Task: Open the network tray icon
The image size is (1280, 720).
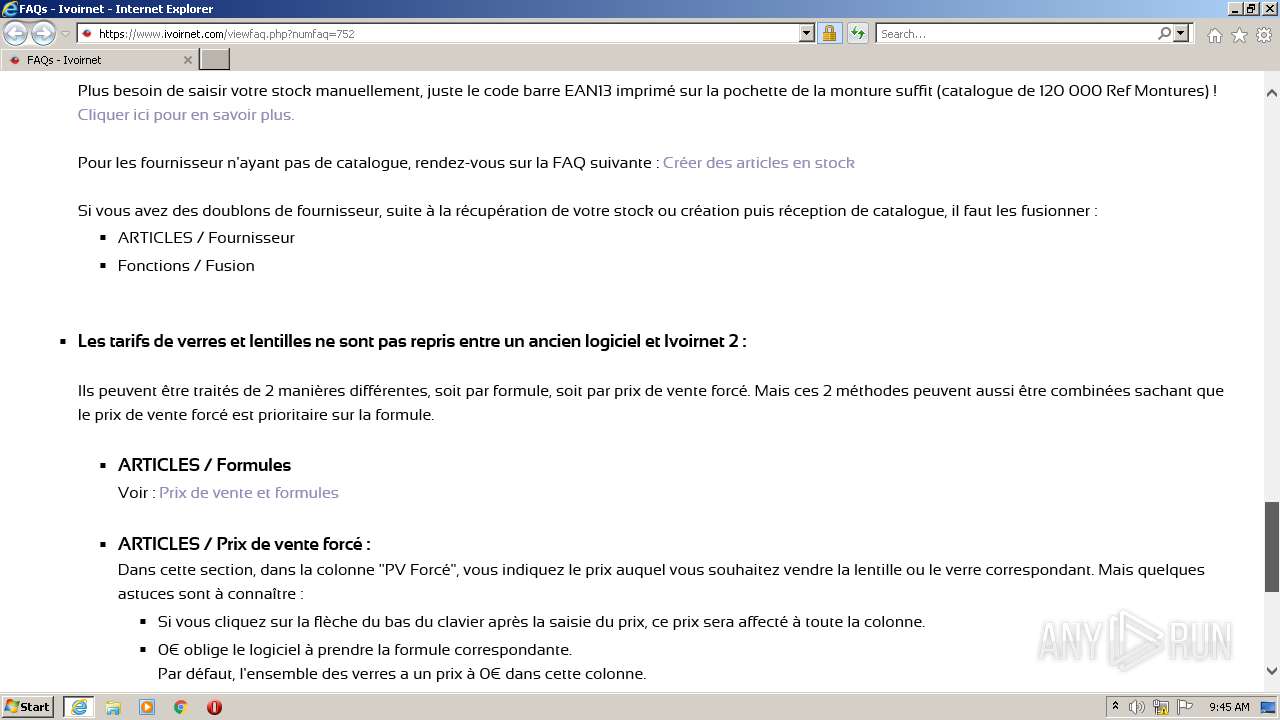Action: coord(1161,707)
